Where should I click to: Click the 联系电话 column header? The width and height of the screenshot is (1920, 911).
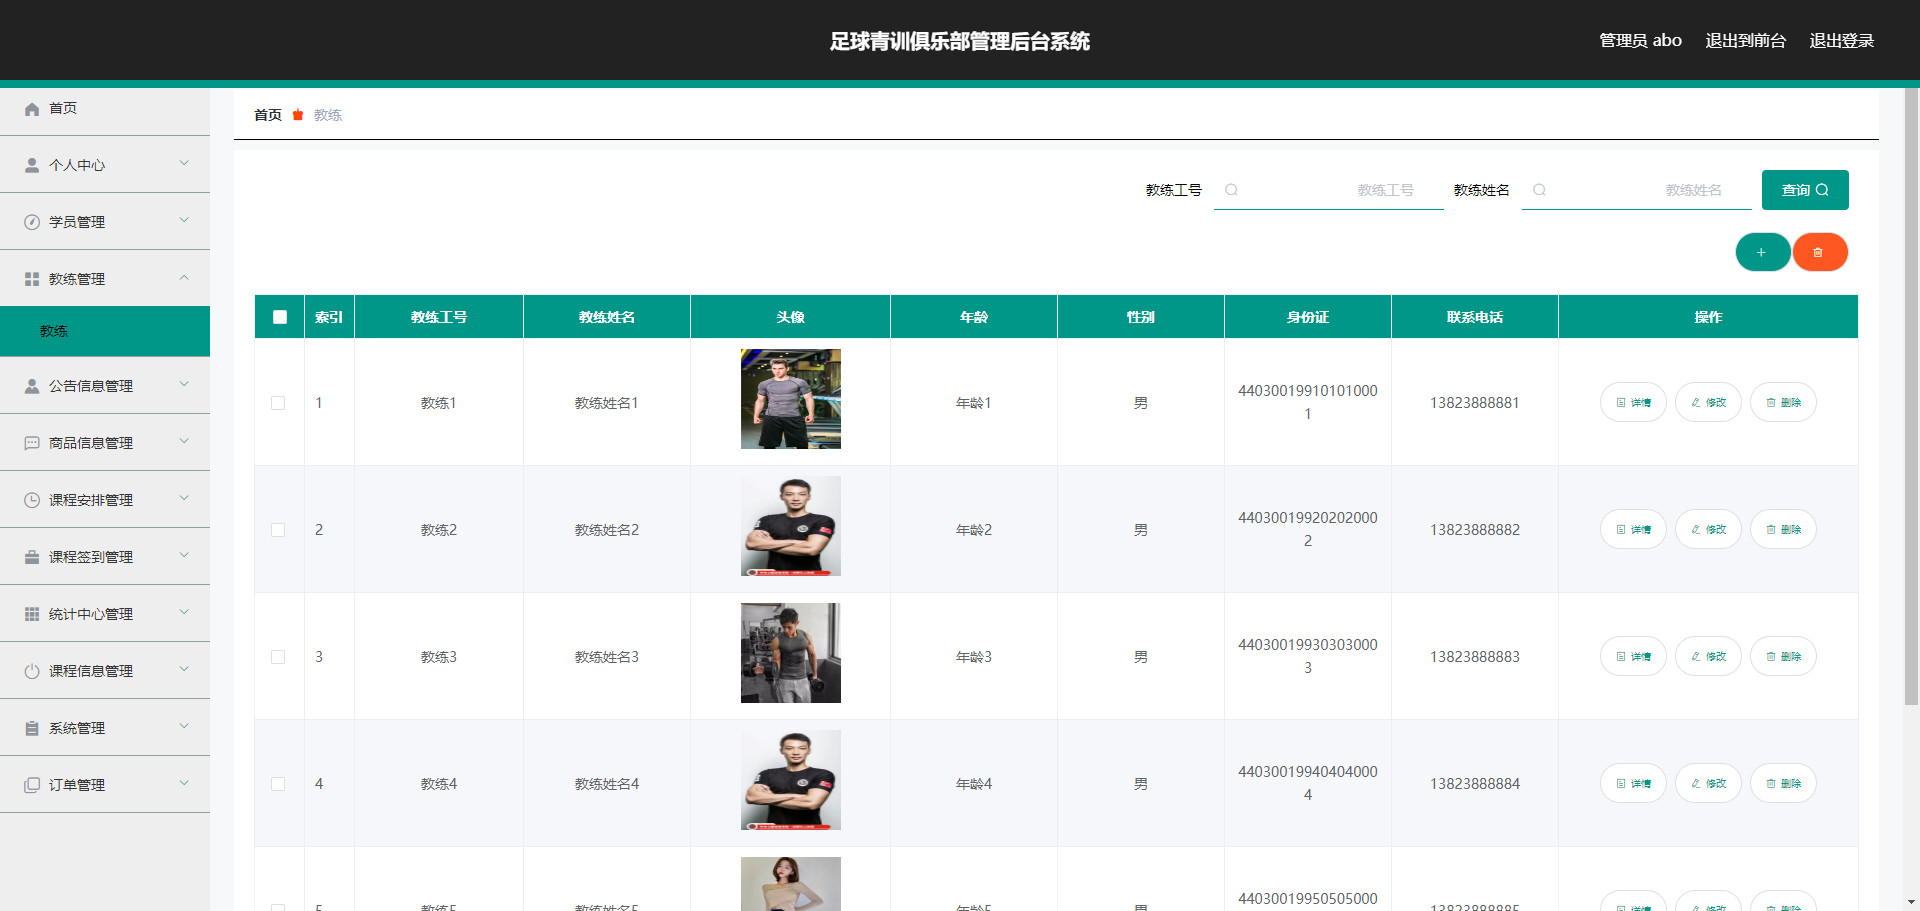click(x=1475, y=317)
